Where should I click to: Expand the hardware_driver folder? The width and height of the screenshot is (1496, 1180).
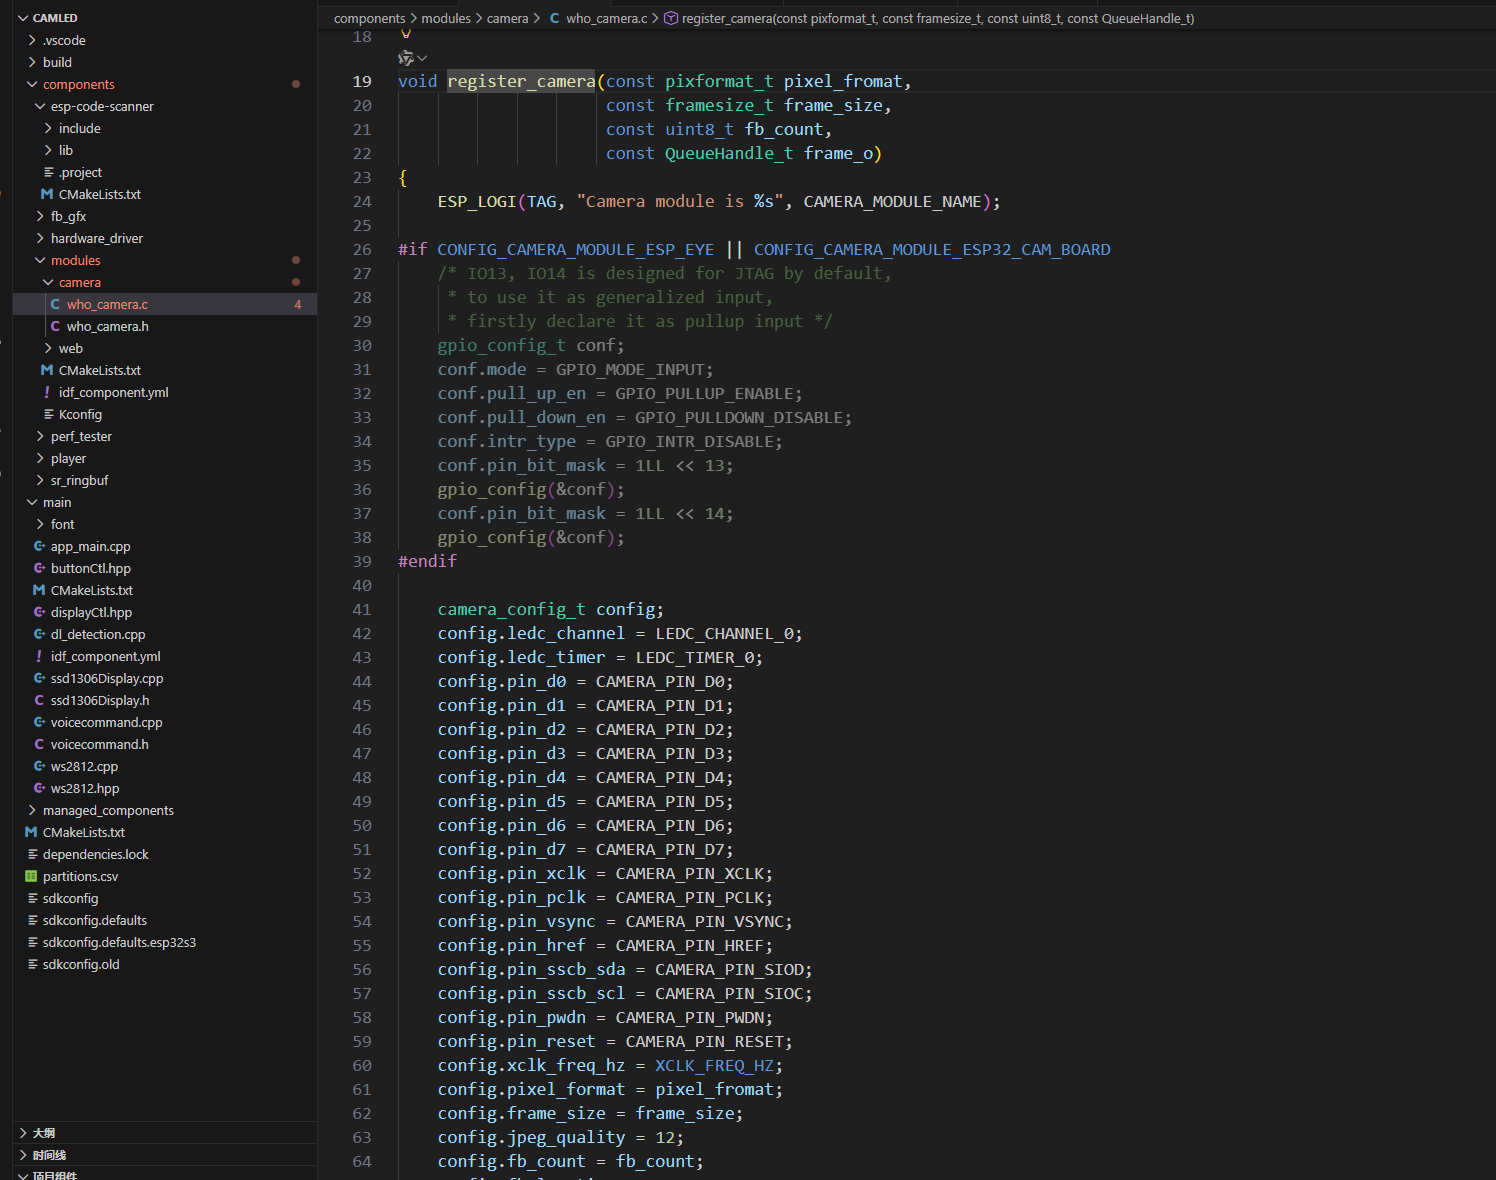tap(40, 239)
